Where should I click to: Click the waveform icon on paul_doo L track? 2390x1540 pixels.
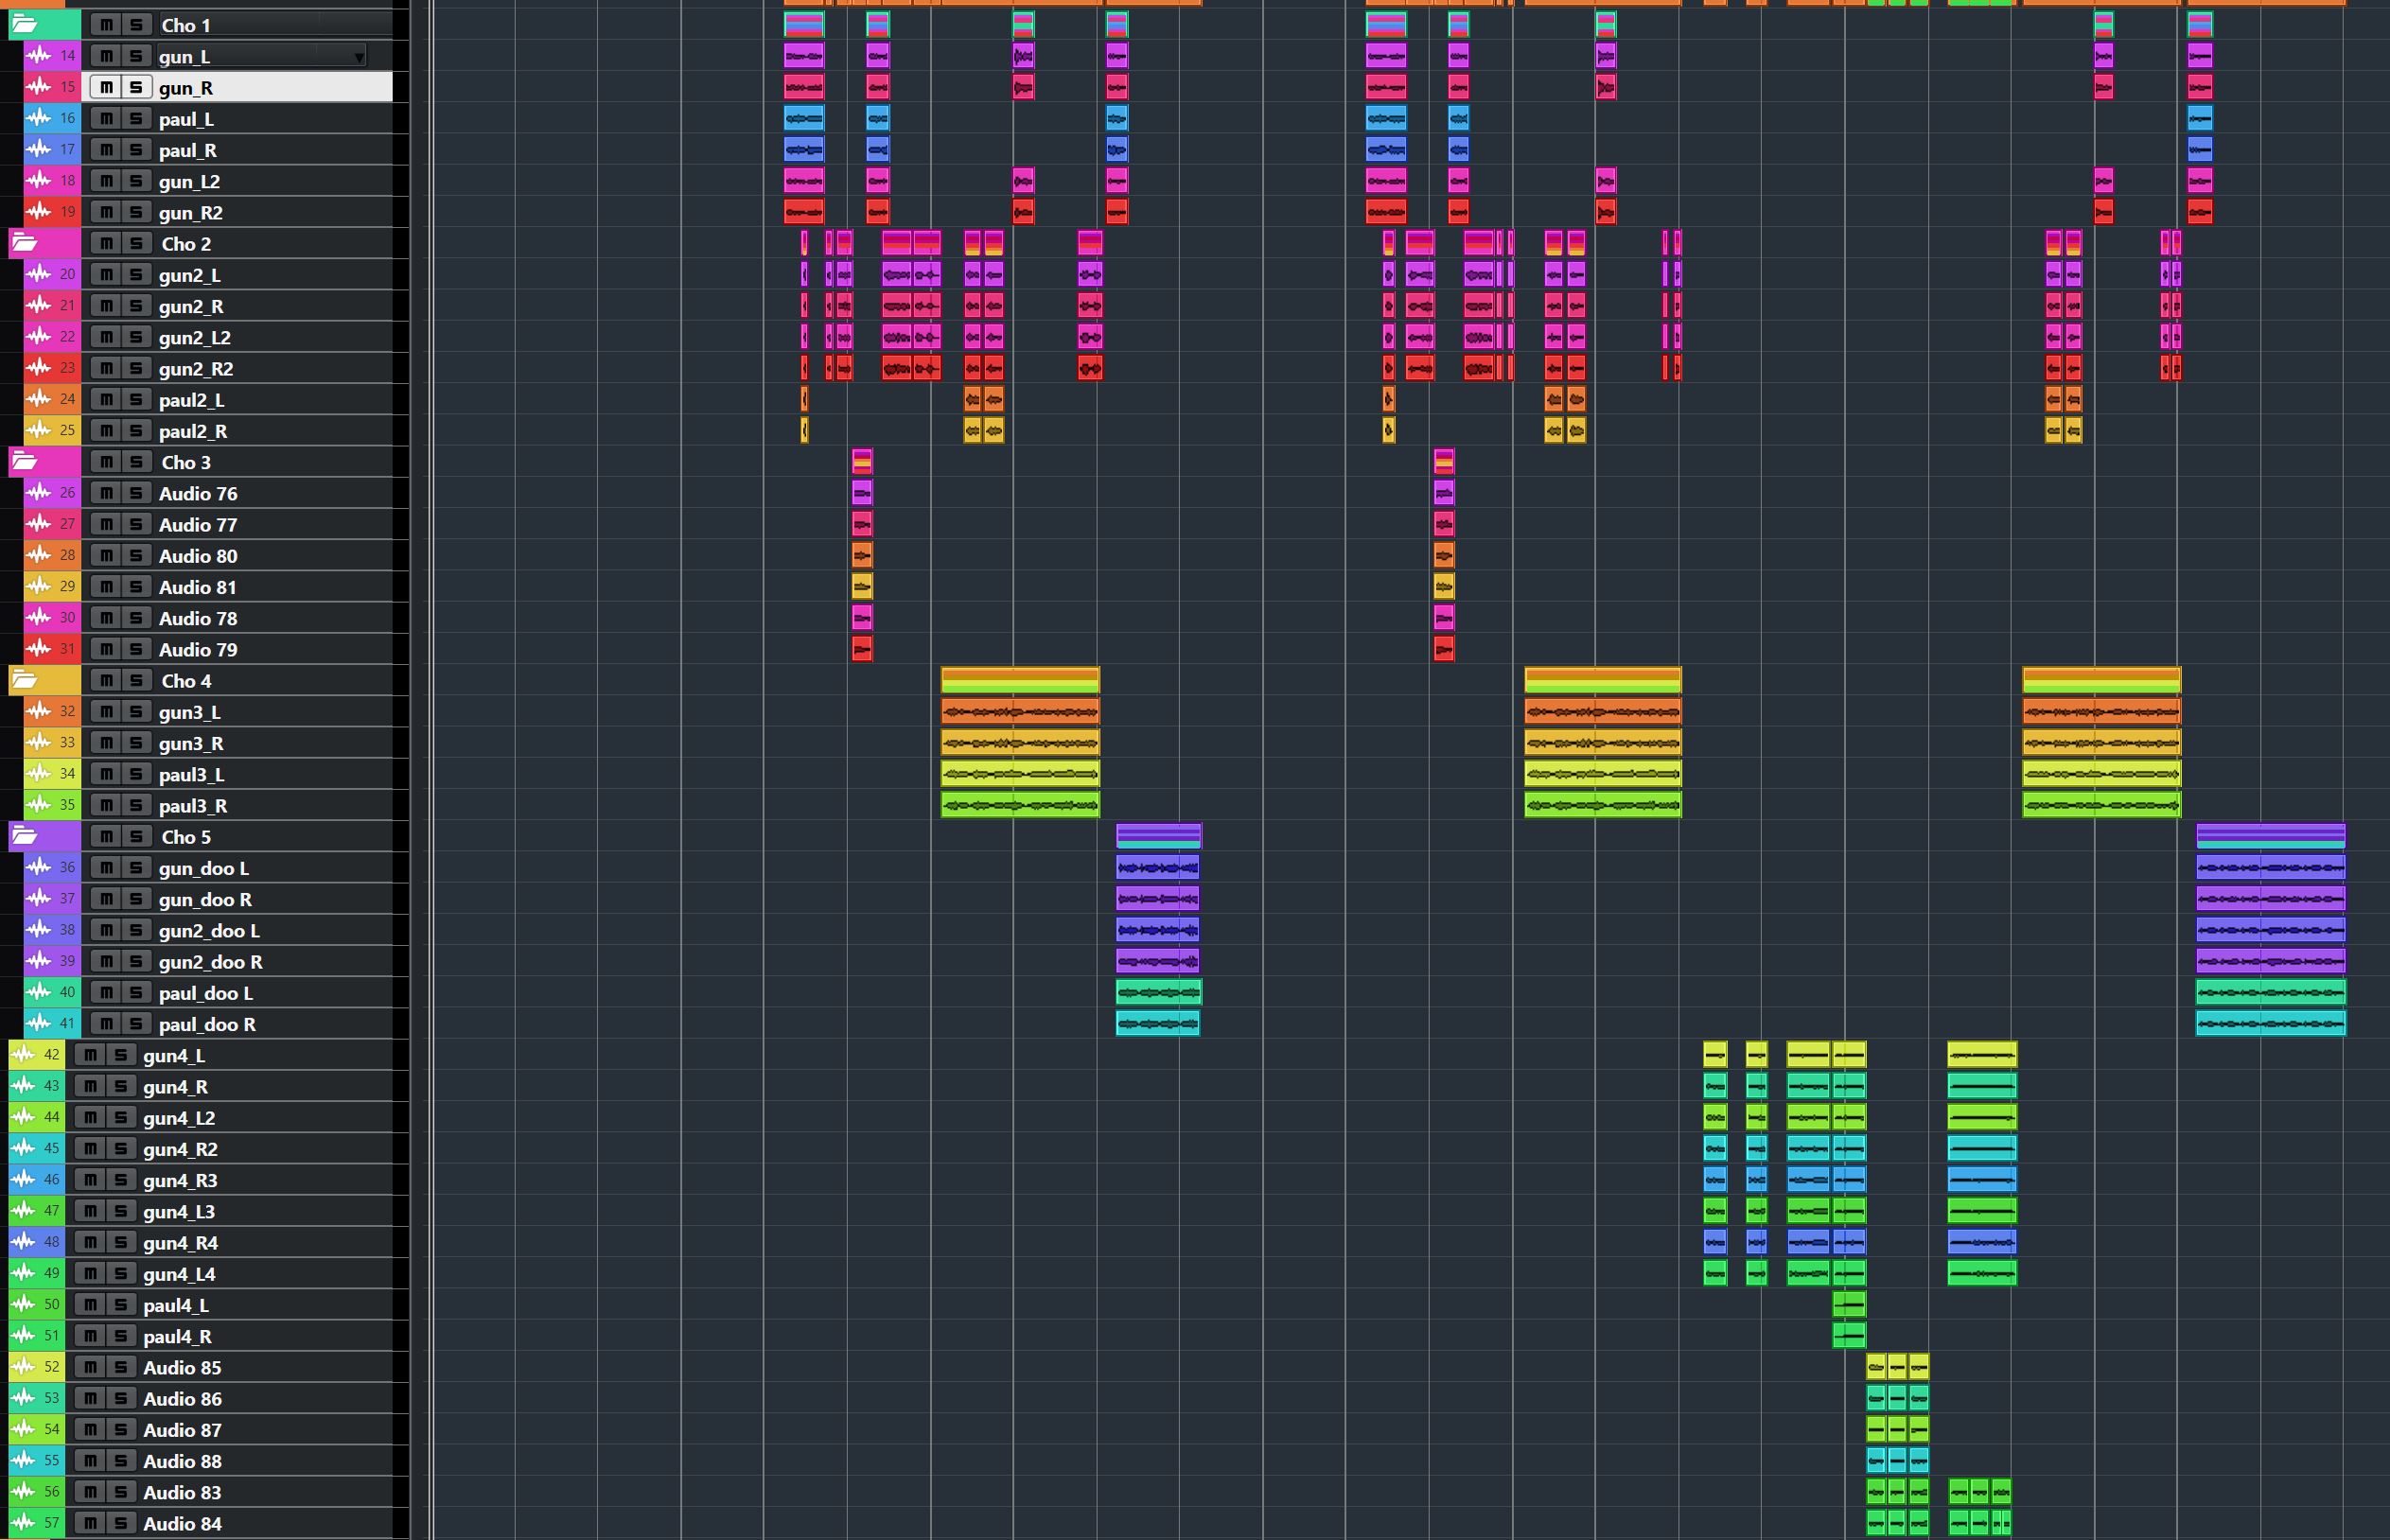tap(38, 992)
